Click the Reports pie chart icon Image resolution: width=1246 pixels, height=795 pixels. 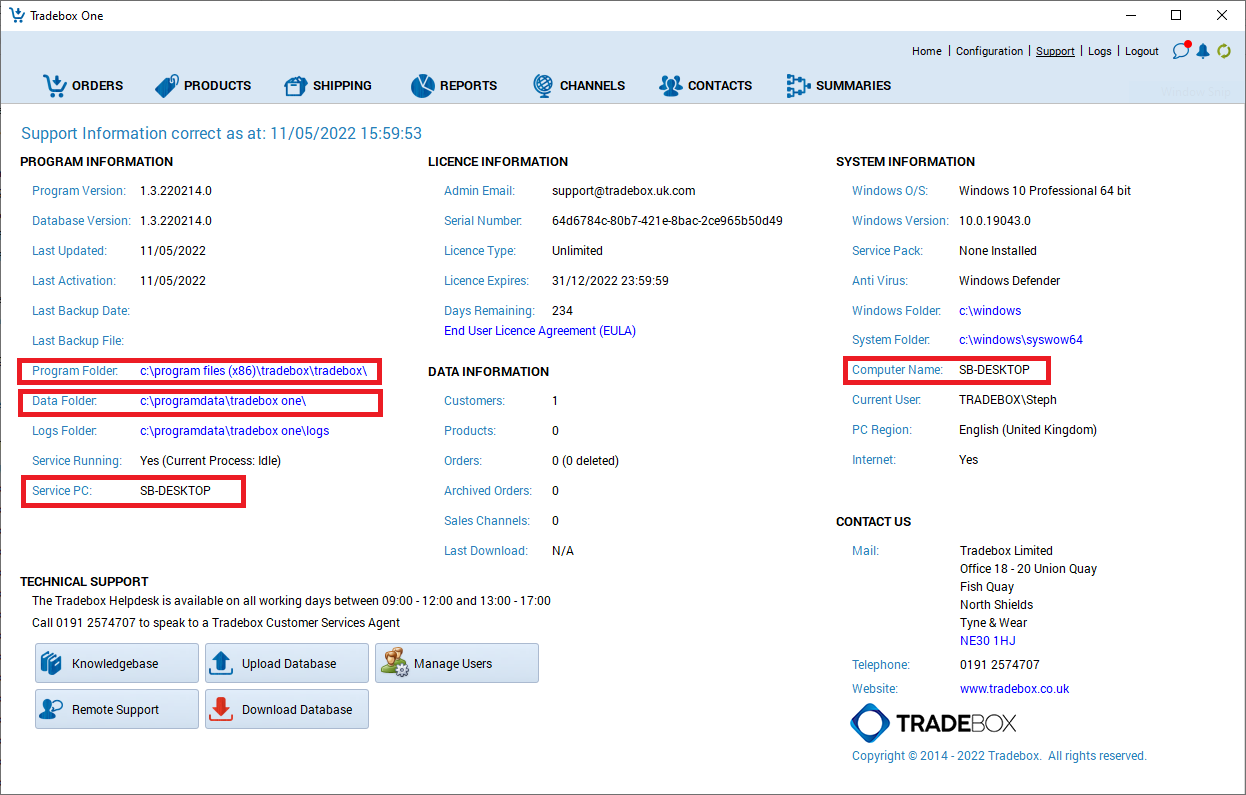click(x=422, y=86)
